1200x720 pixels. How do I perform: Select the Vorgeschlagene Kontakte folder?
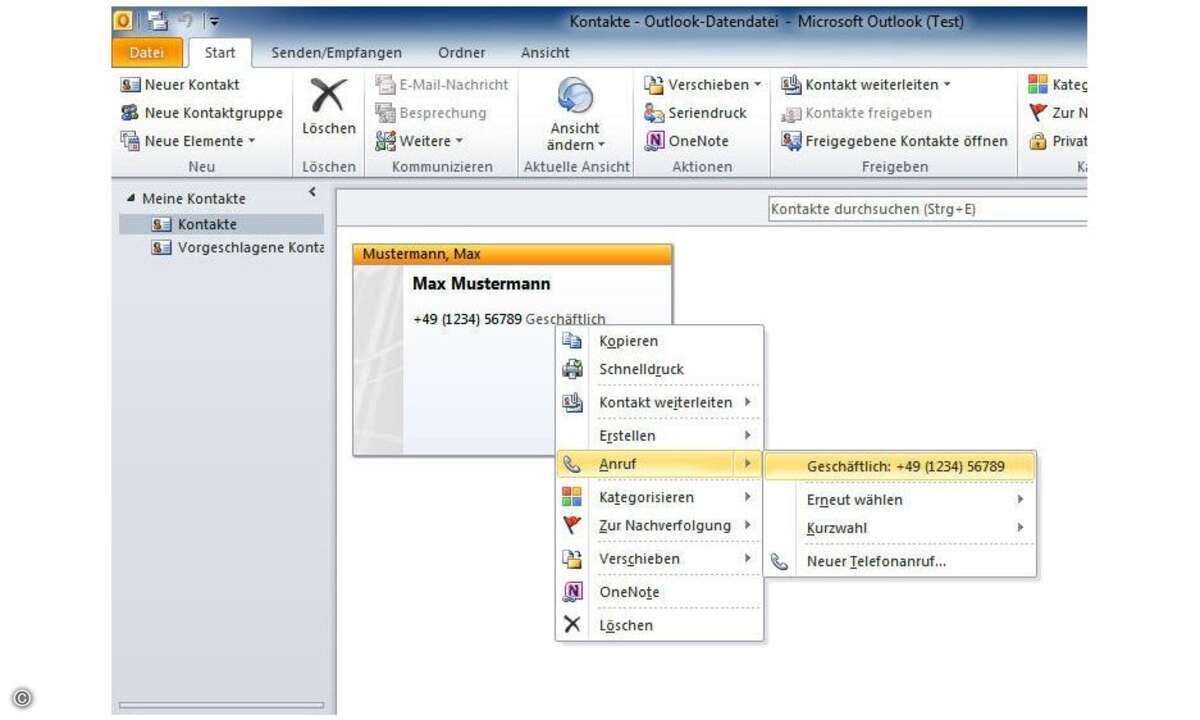pyautogui.click(x=237, y=247)
